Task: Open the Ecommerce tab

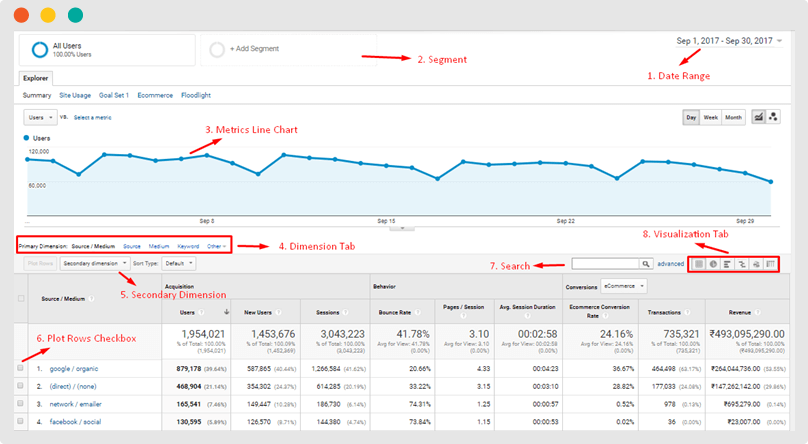Action: (x=155, y=95)
